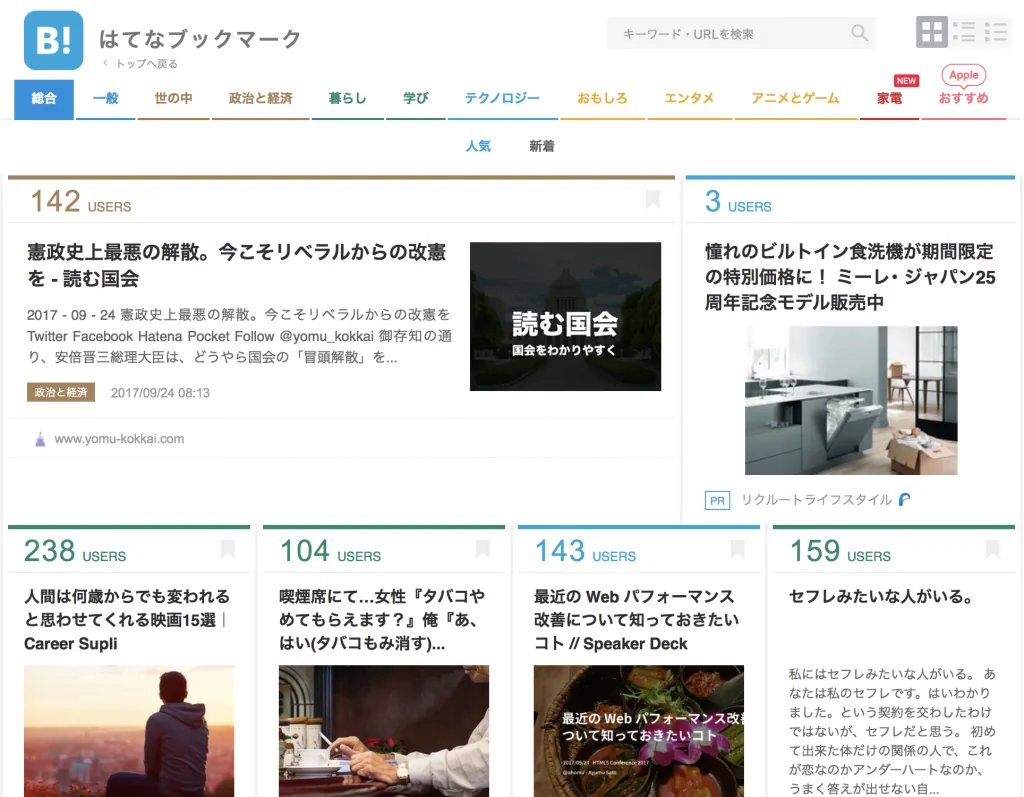Click the トップへ戻る link
Viewport: 1024px width, 797px height.
pos(140,64)
